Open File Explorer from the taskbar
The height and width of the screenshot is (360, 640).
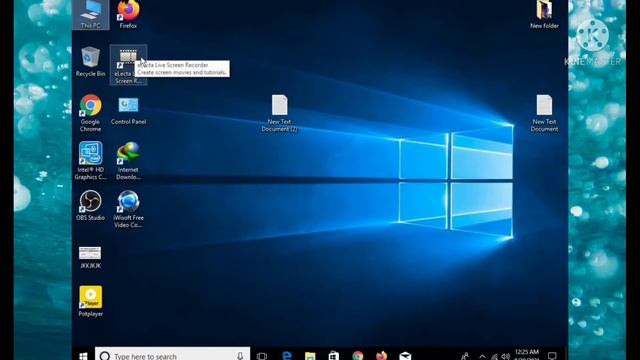(310, 356)
